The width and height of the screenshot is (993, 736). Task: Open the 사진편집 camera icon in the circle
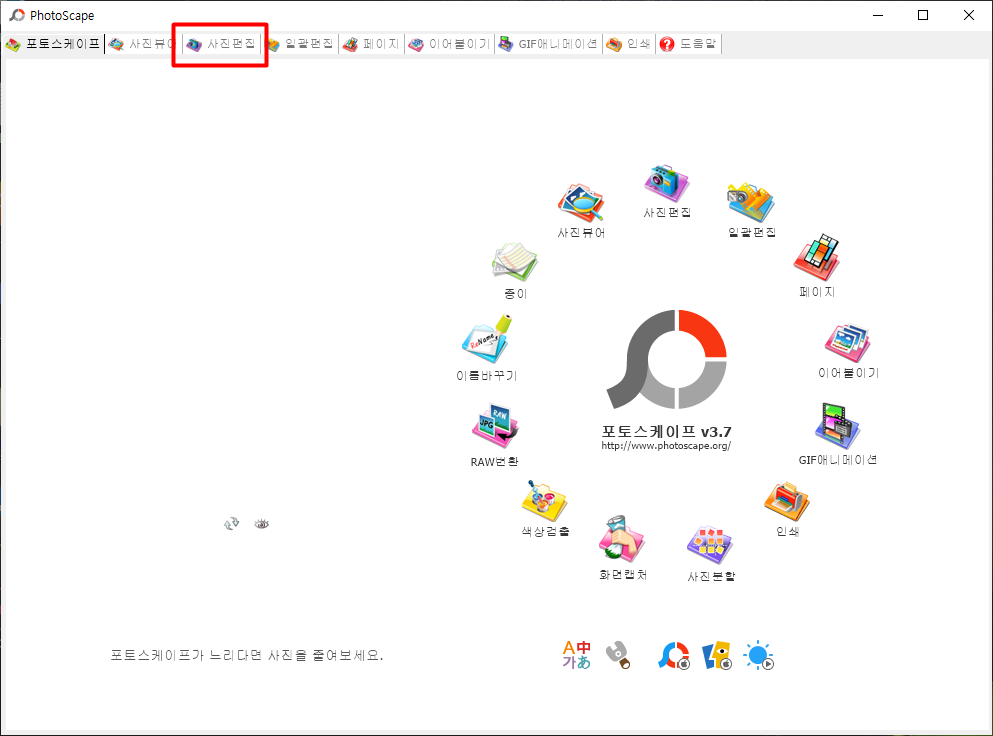[666, 183]
